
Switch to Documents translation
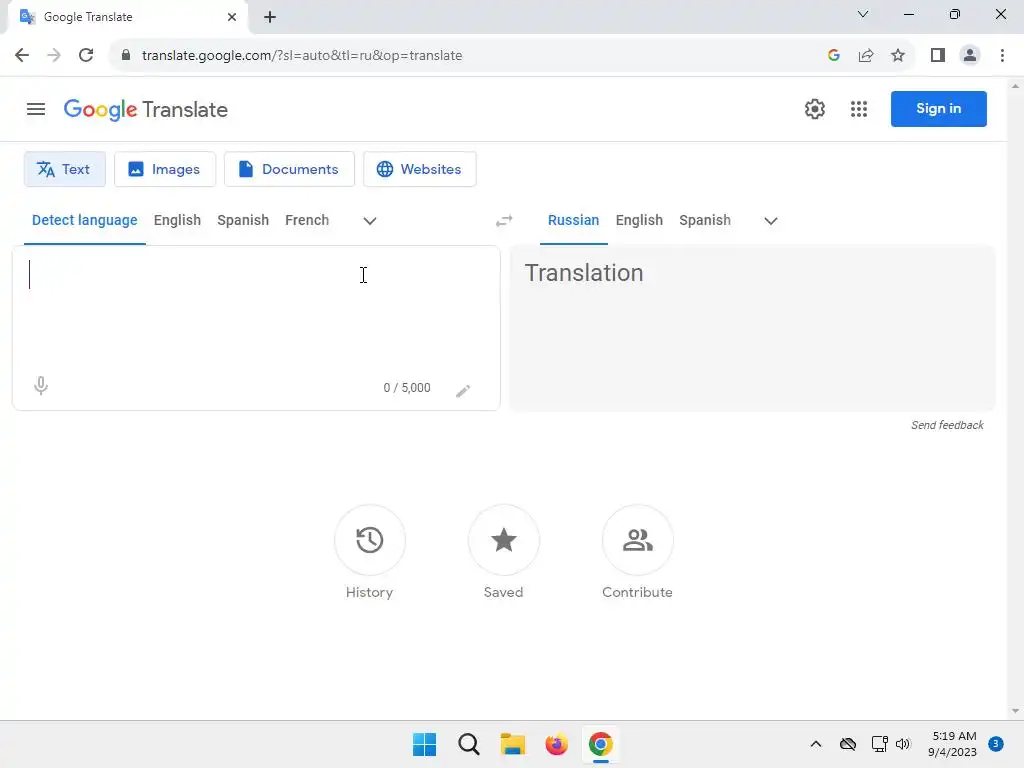289,169
